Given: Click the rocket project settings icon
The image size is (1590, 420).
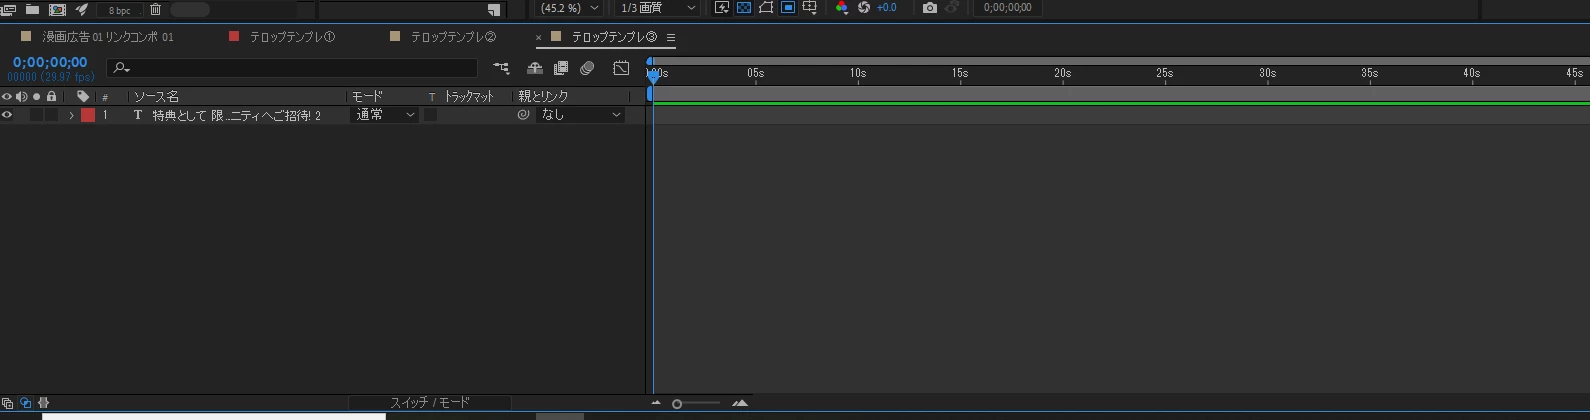Looking at the screenshot, I should 82,9.
